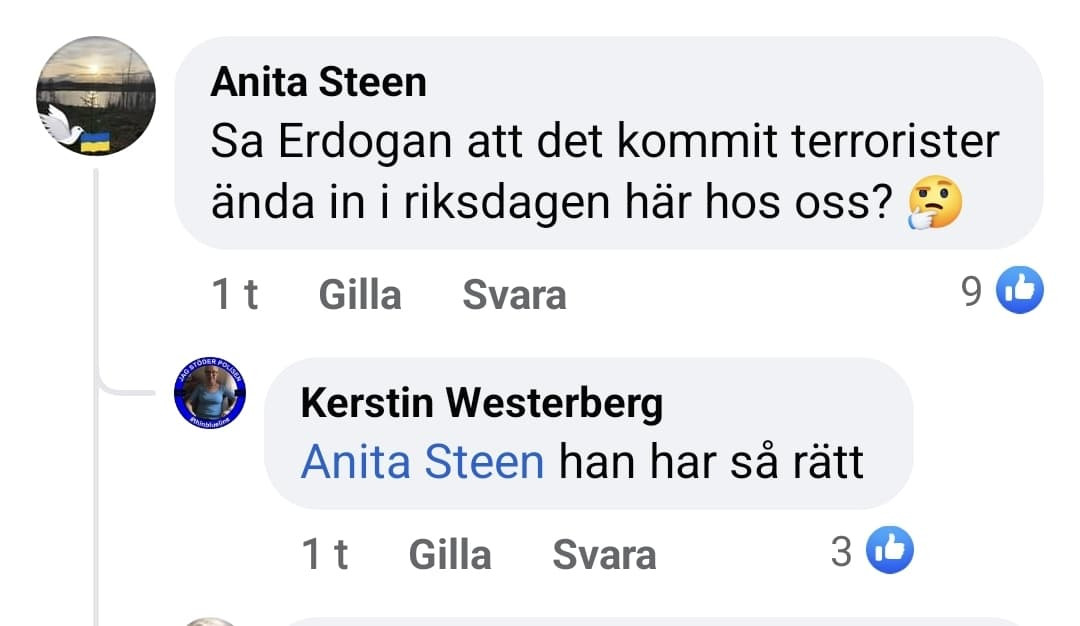1080x626 pixels.
Task: Click the blue Anita Steen mention in the reply
Action: (x=422, y=462)
